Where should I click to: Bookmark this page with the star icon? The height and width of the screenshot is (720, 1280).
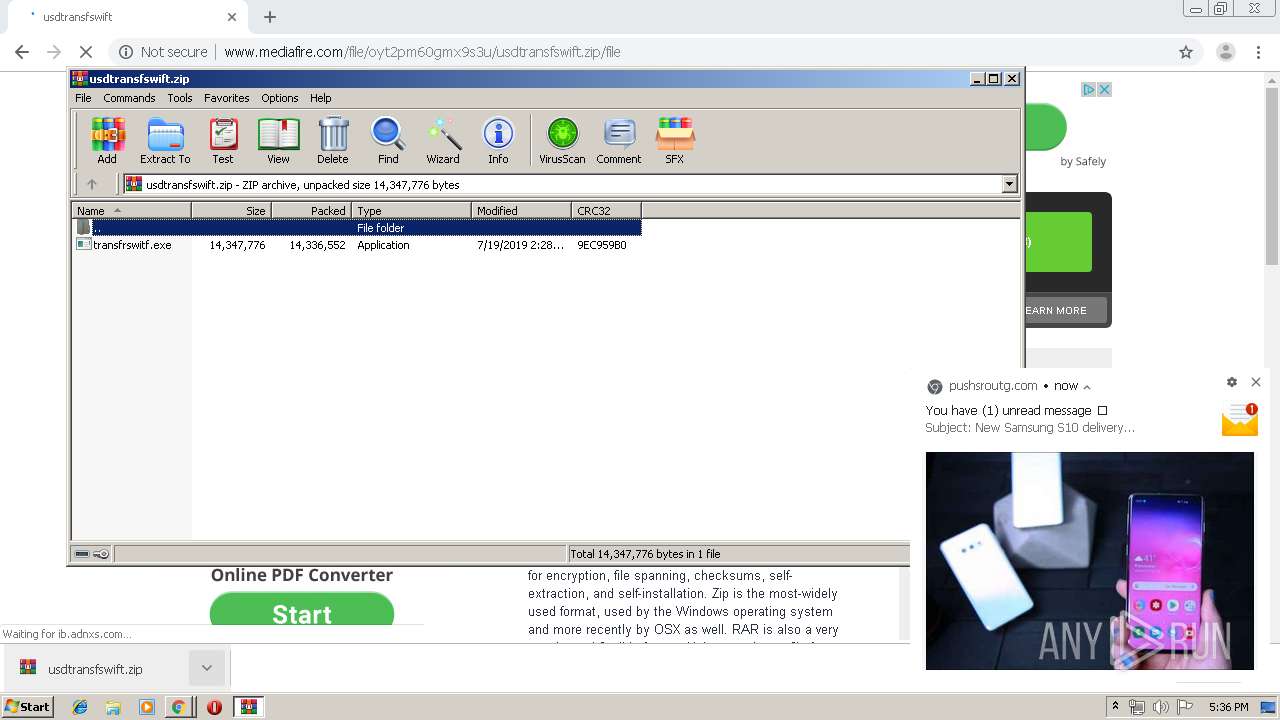point(1186,52)
